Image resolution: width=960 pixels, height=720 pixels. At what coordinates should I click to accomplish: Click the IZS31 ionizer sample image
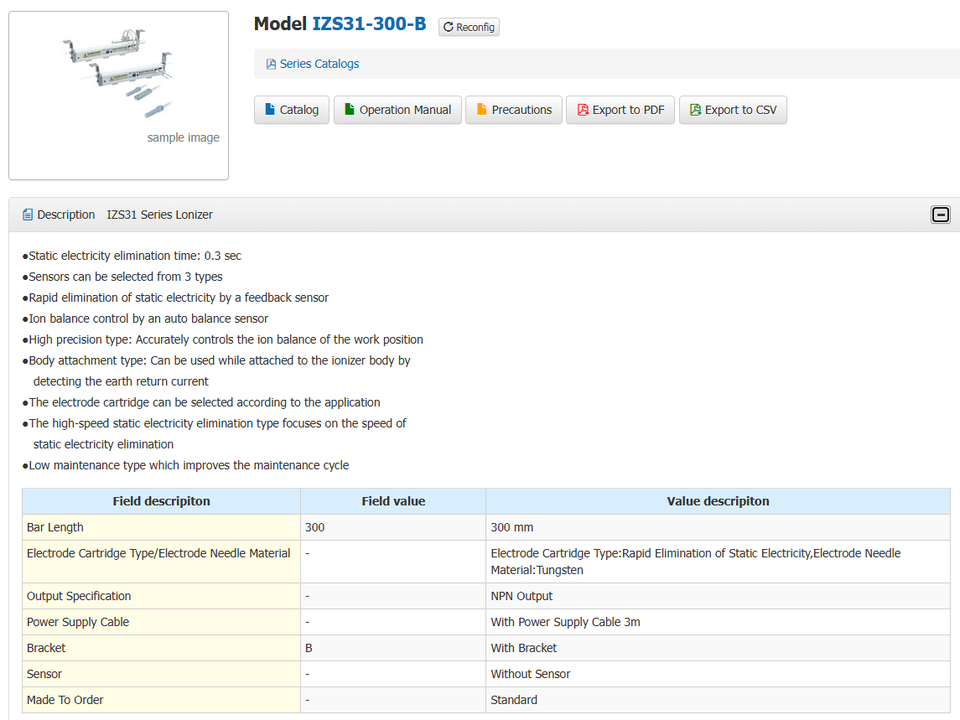click(118, 79)
